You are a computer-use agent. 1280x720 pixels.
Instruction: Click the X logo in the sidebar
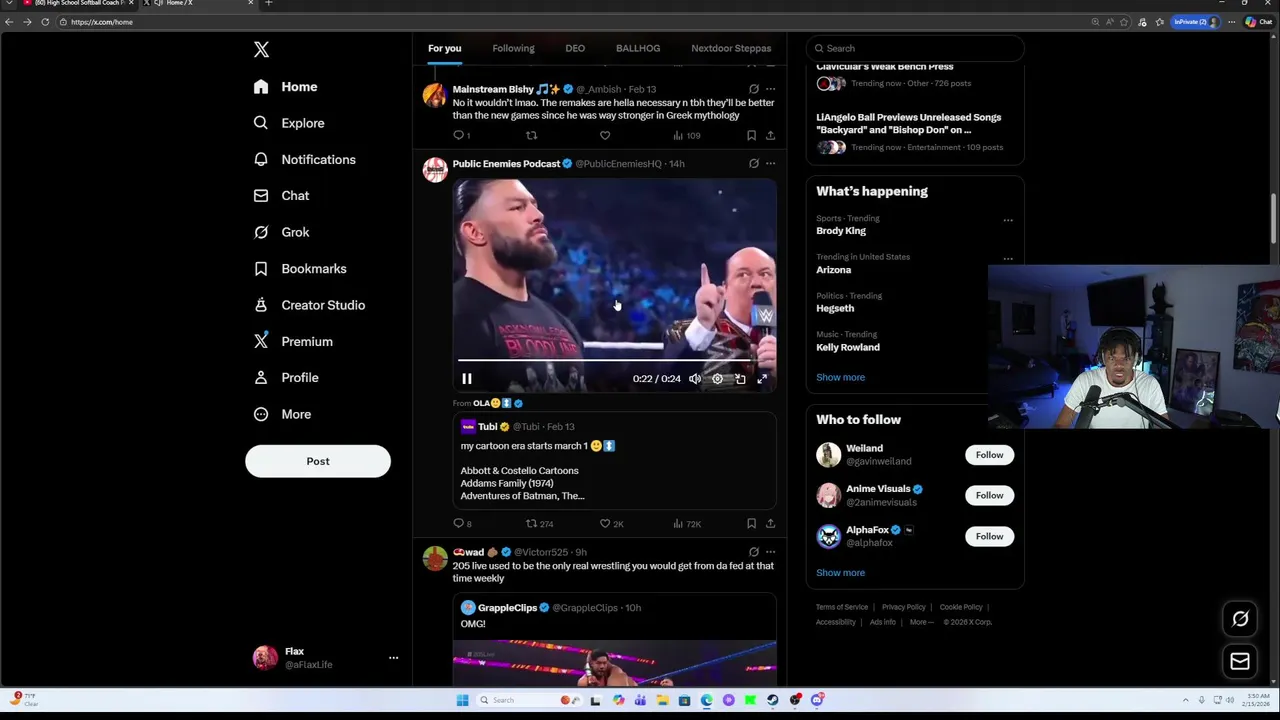point(261,49)
